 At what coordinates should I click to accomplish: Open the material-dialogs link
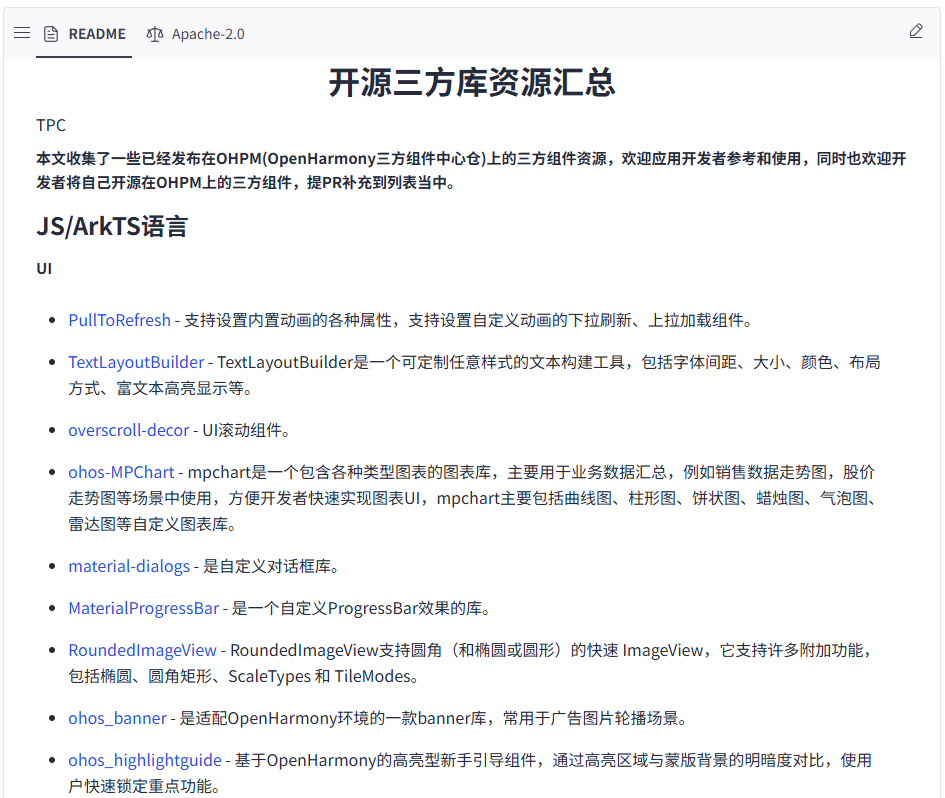(129, 567)
